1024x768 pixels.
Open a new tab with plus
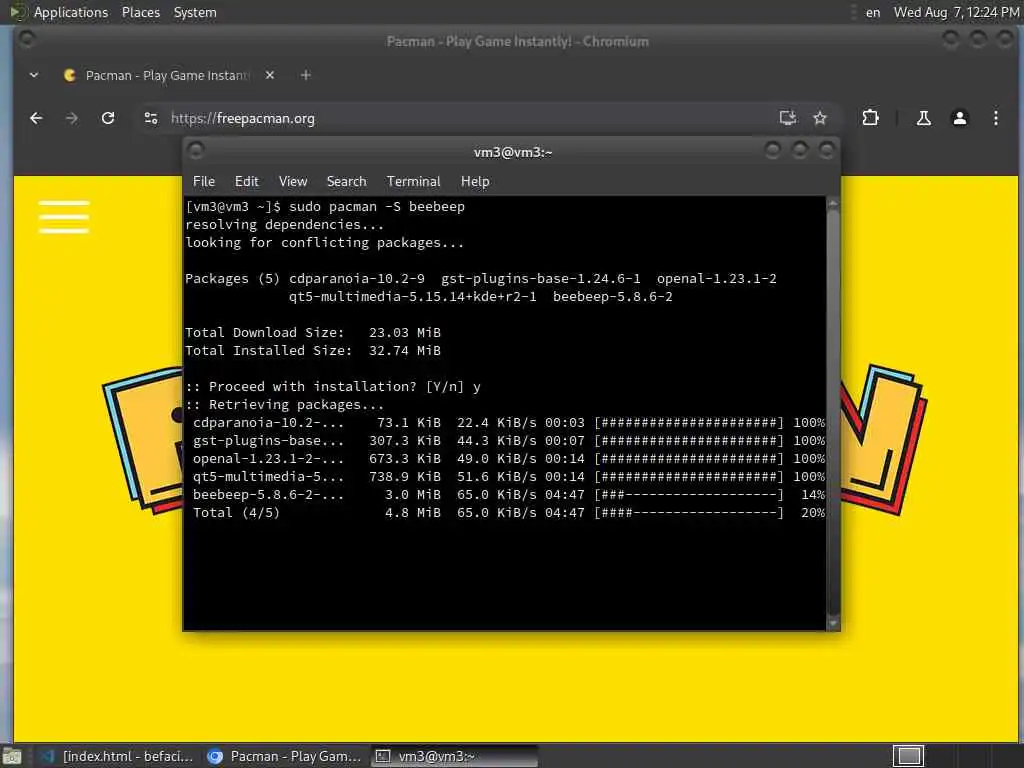(x=306, y=75)
